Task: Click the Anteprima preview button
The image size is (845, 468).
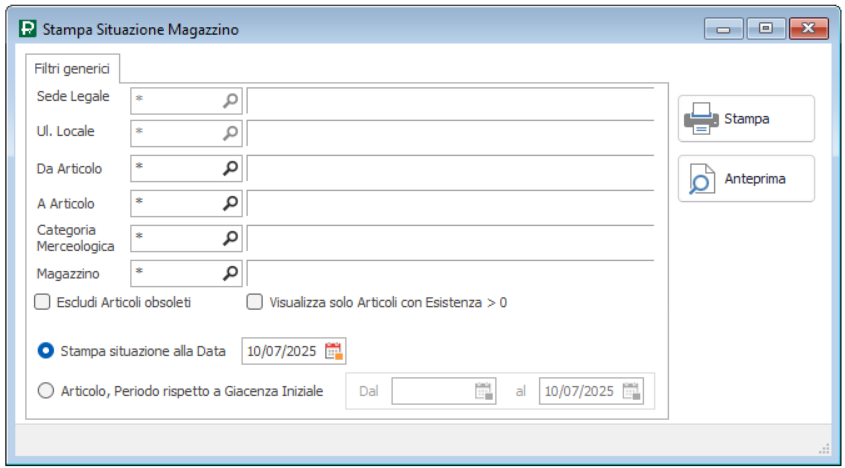Action: (x=746, y=179)
